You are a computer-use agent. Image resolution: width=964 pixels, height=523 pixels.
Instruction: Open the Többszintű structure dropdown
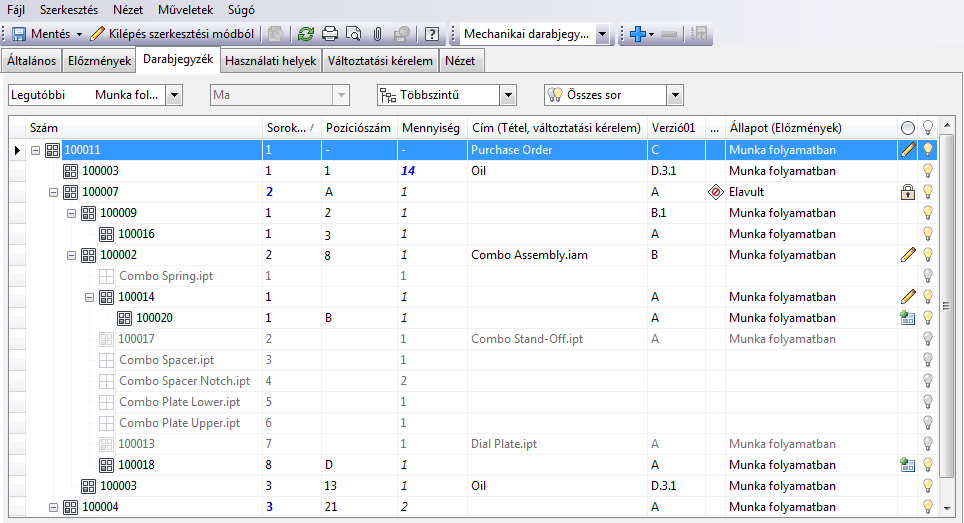click(x=508, y=95)
